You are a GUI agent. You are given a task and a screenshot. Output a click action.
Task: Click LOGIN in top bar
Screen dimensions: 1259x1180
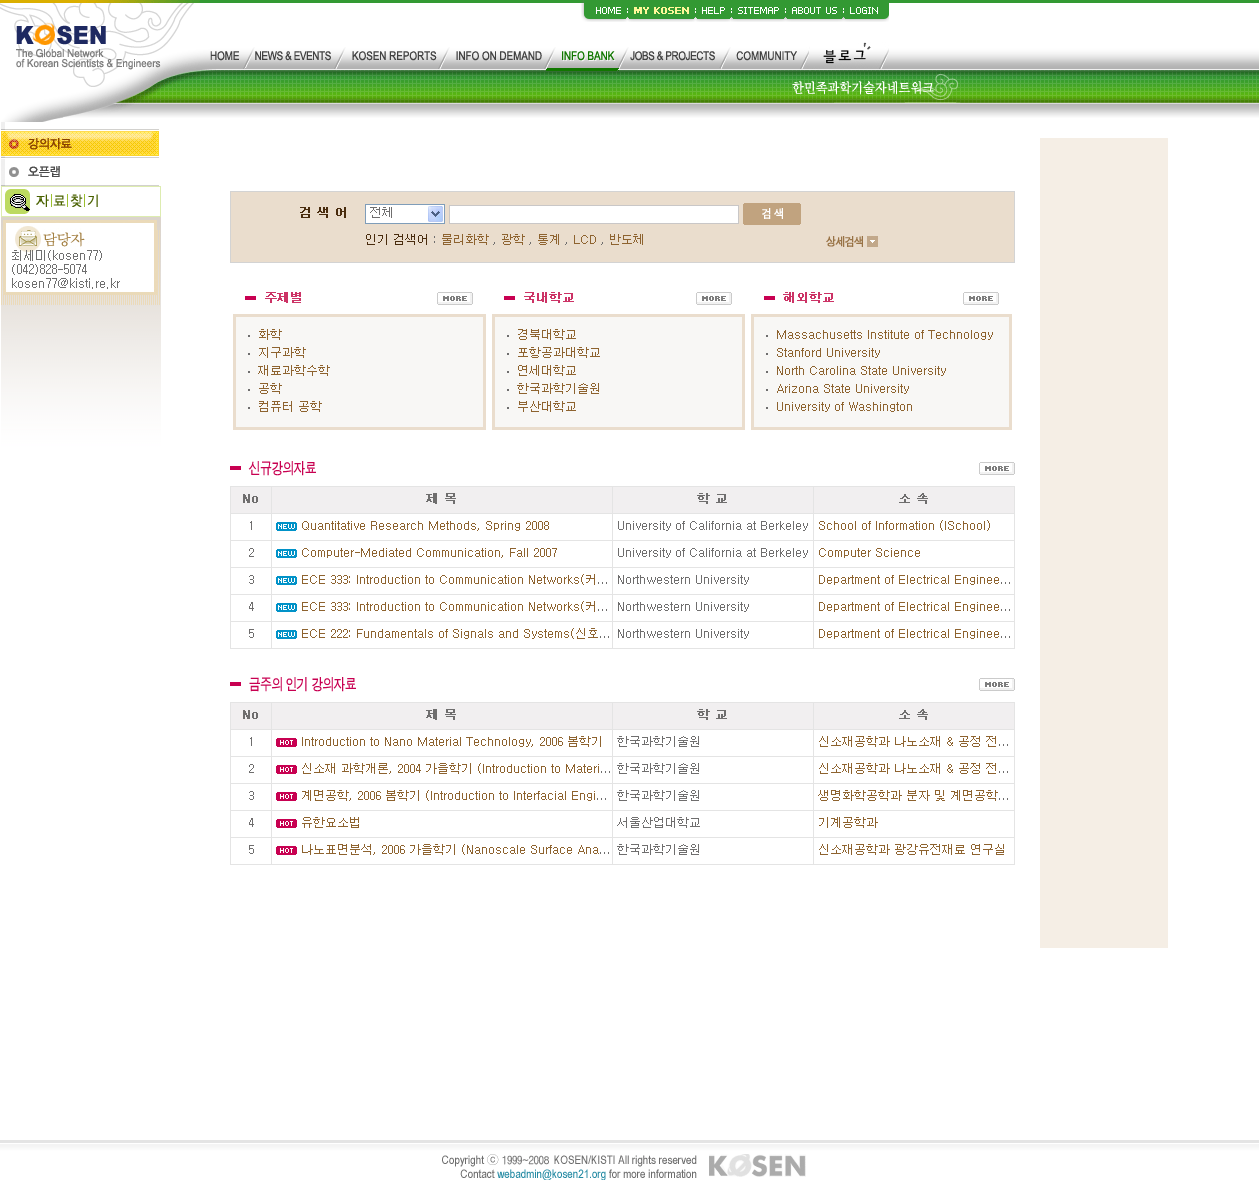pos(864,11)
